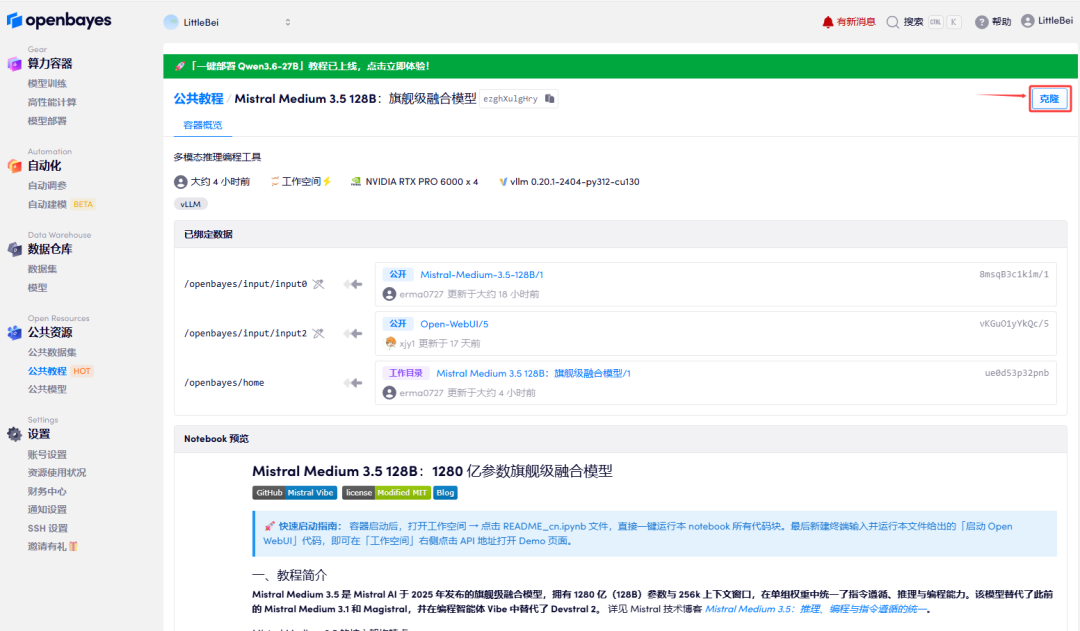Click the vllm 0.20.1-2404-py312-cu130 image label
The image size is (1080, 631).
pos(569,182)
